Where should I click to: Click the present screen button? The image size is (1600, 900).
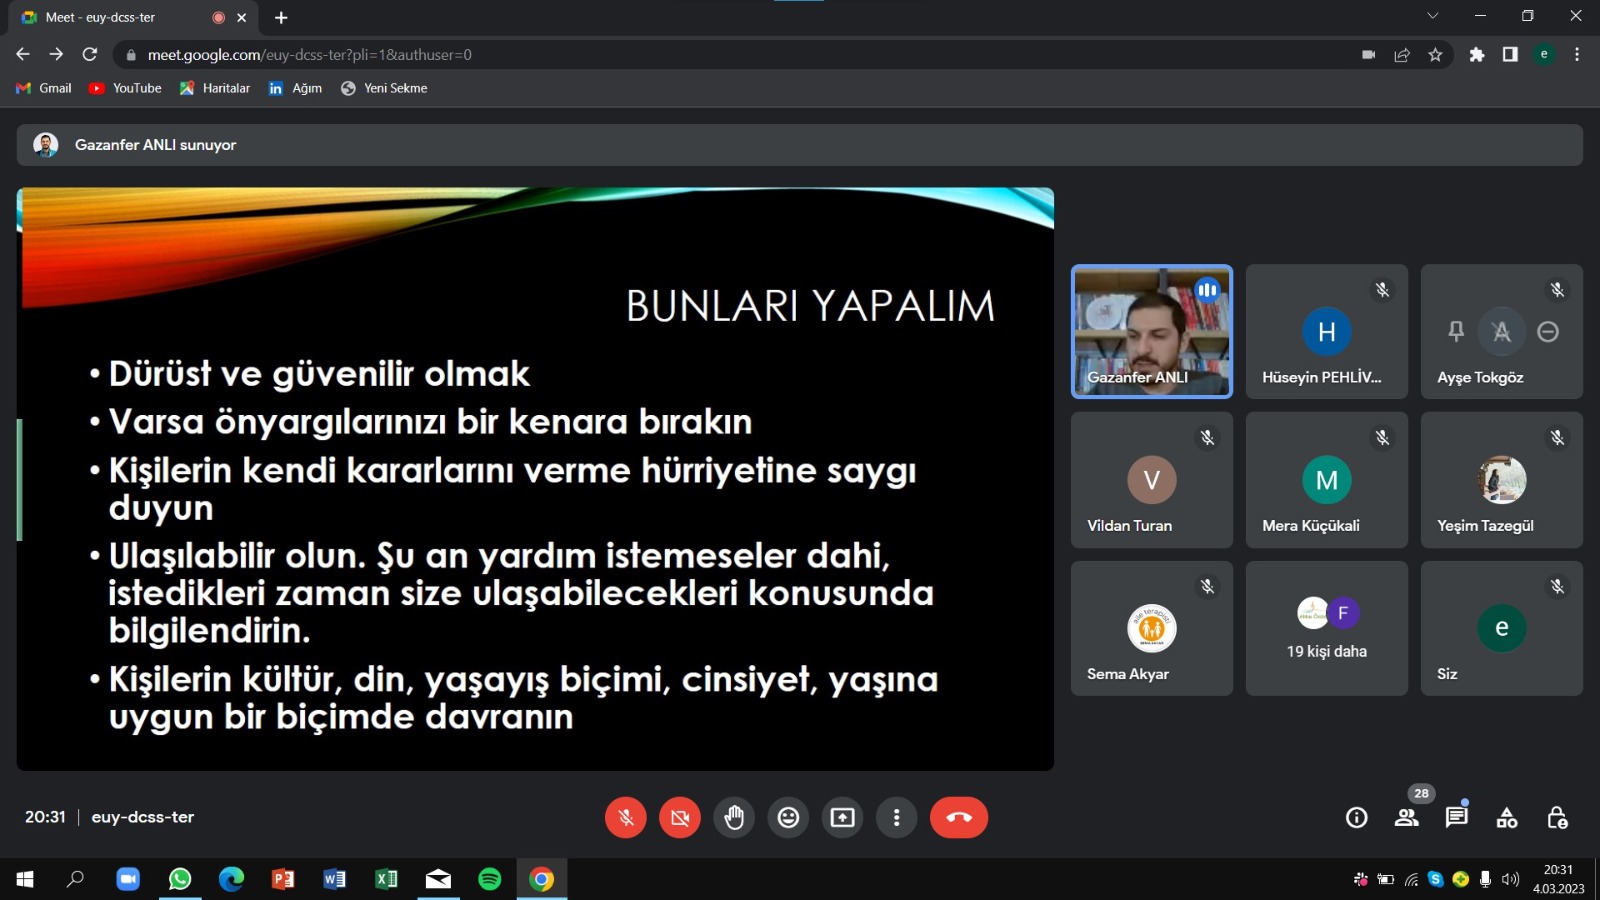[842, 818]
